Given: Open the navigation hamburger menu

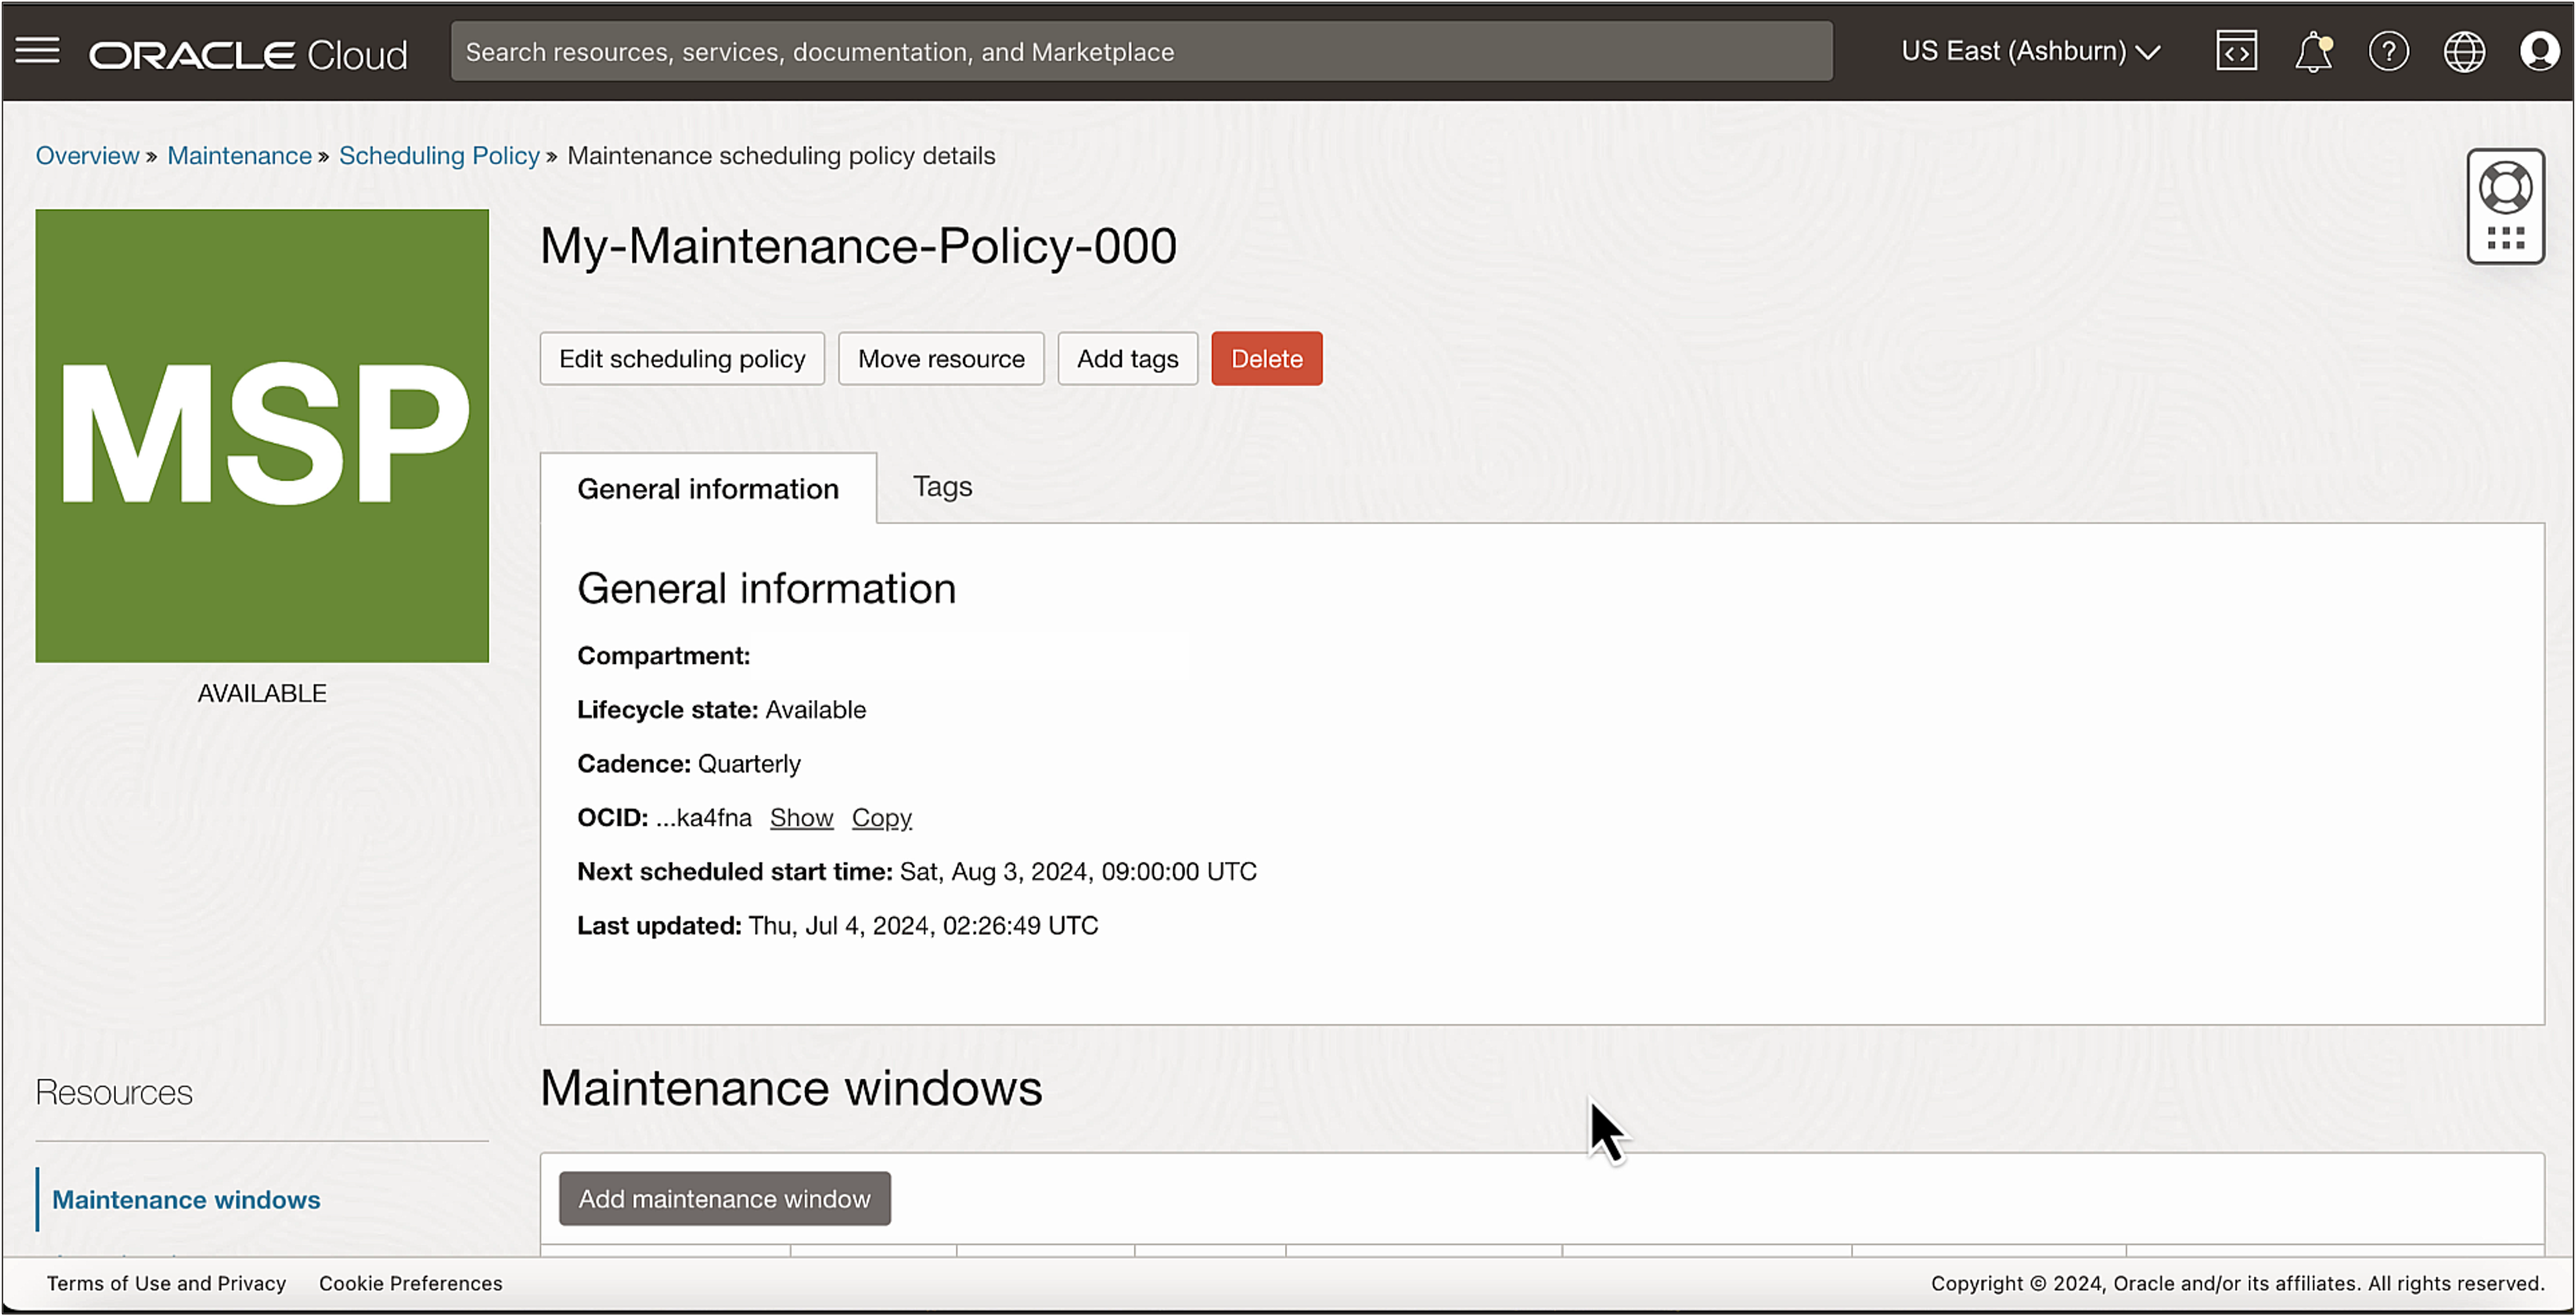Looking at the screenshot, I should (37, 50).
